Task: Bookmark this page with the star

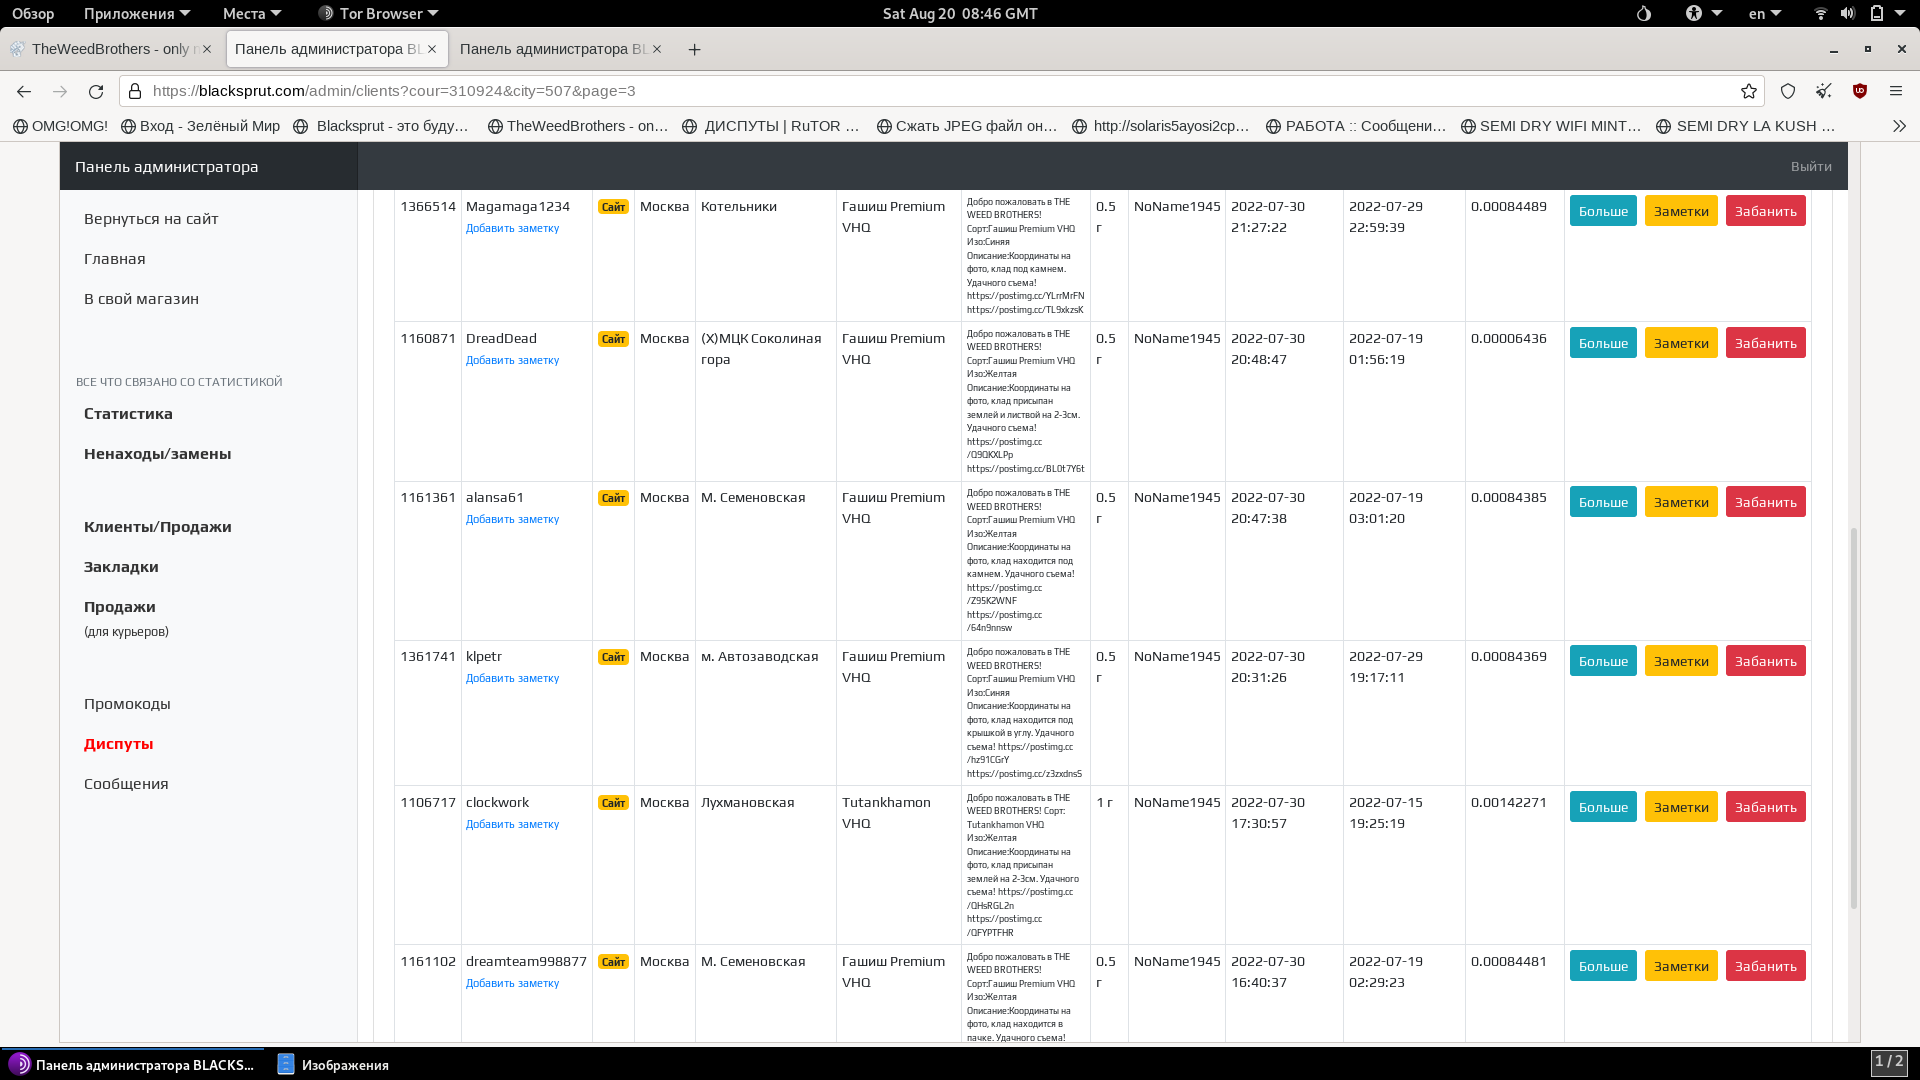Action: pyautogui.click(x=1748, y=91)
